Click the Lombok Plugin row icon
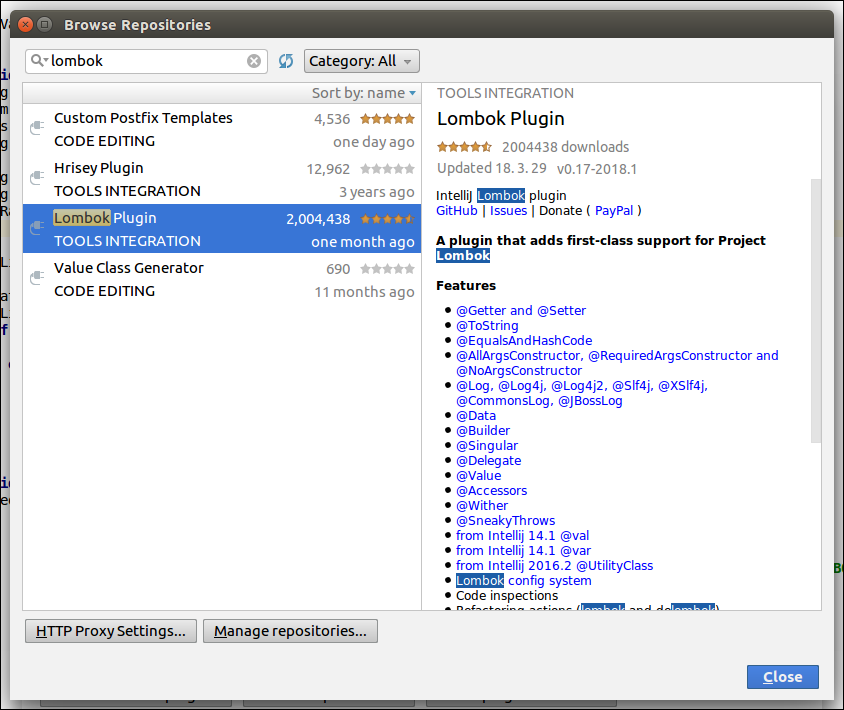Image resolution: width=844 pixels, height=710 pixels. pos(37,228)
